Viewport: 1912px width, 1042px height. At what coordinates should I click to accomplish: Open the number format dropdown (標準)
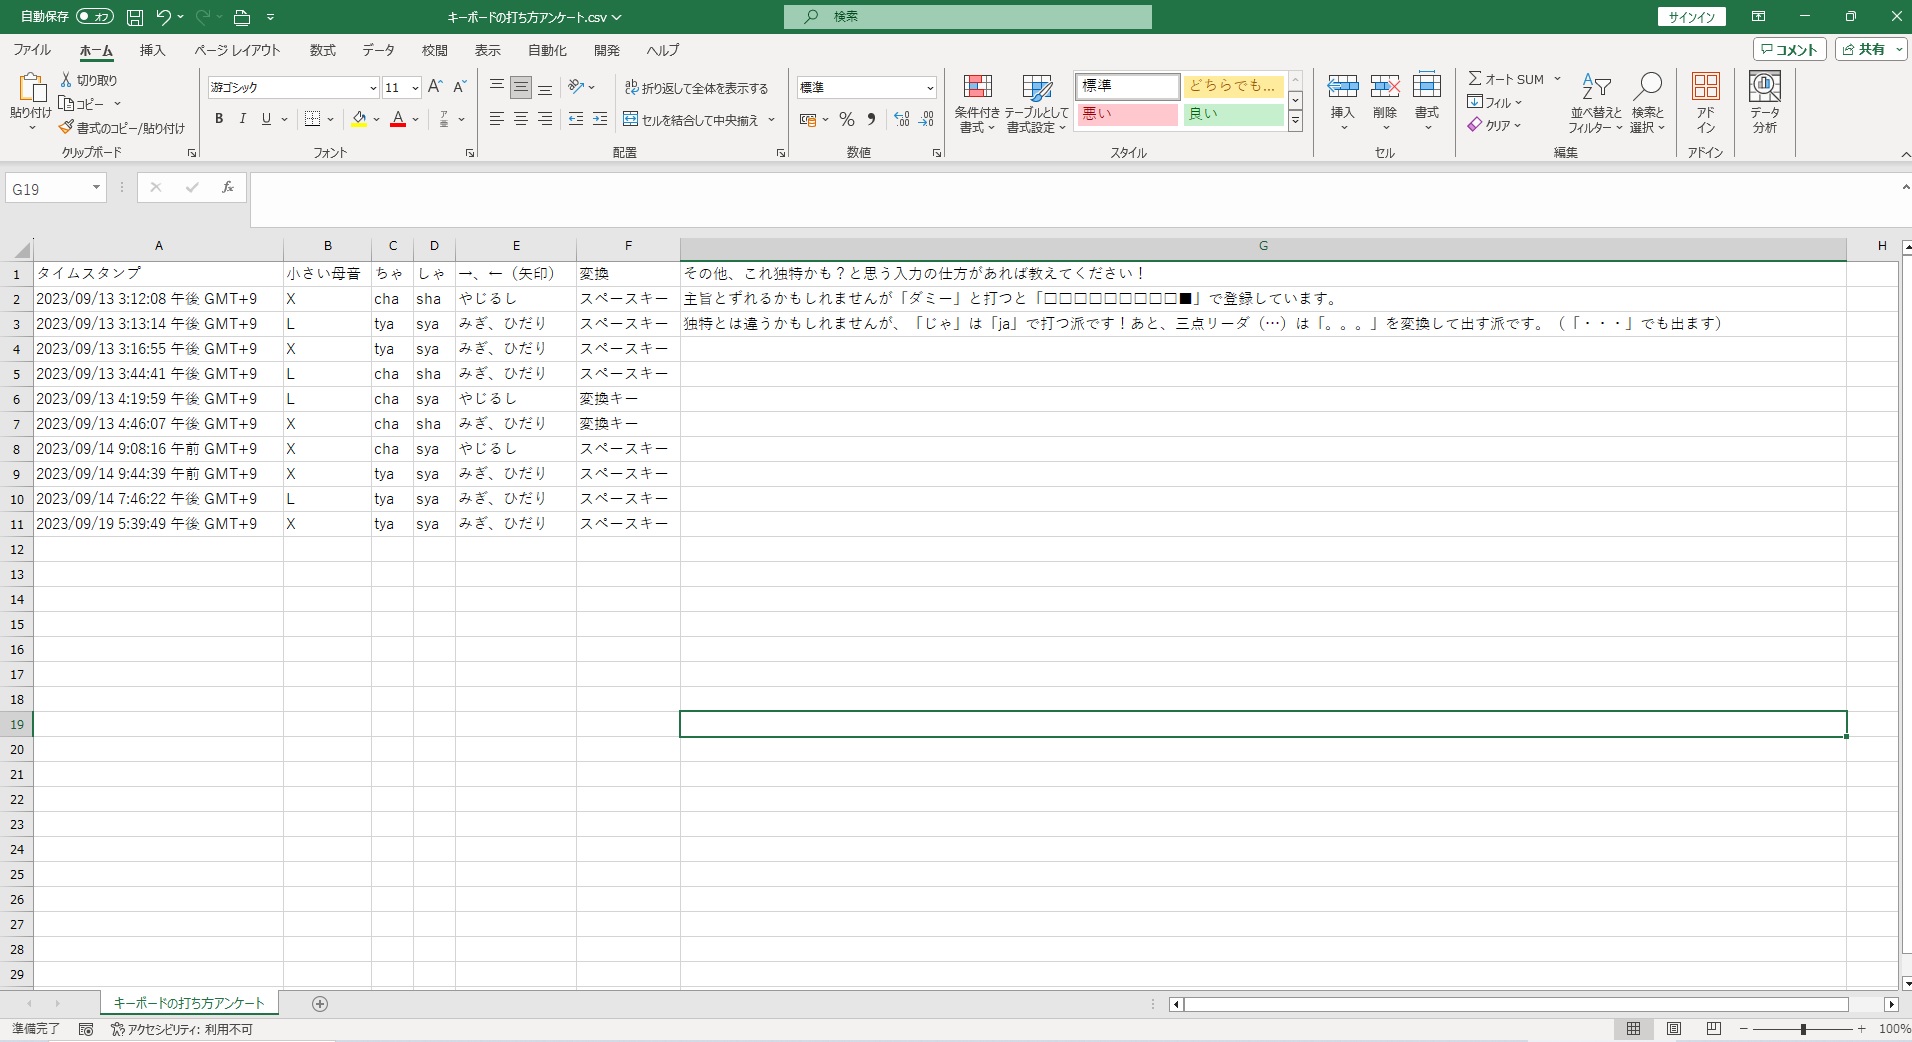(930, 88)
